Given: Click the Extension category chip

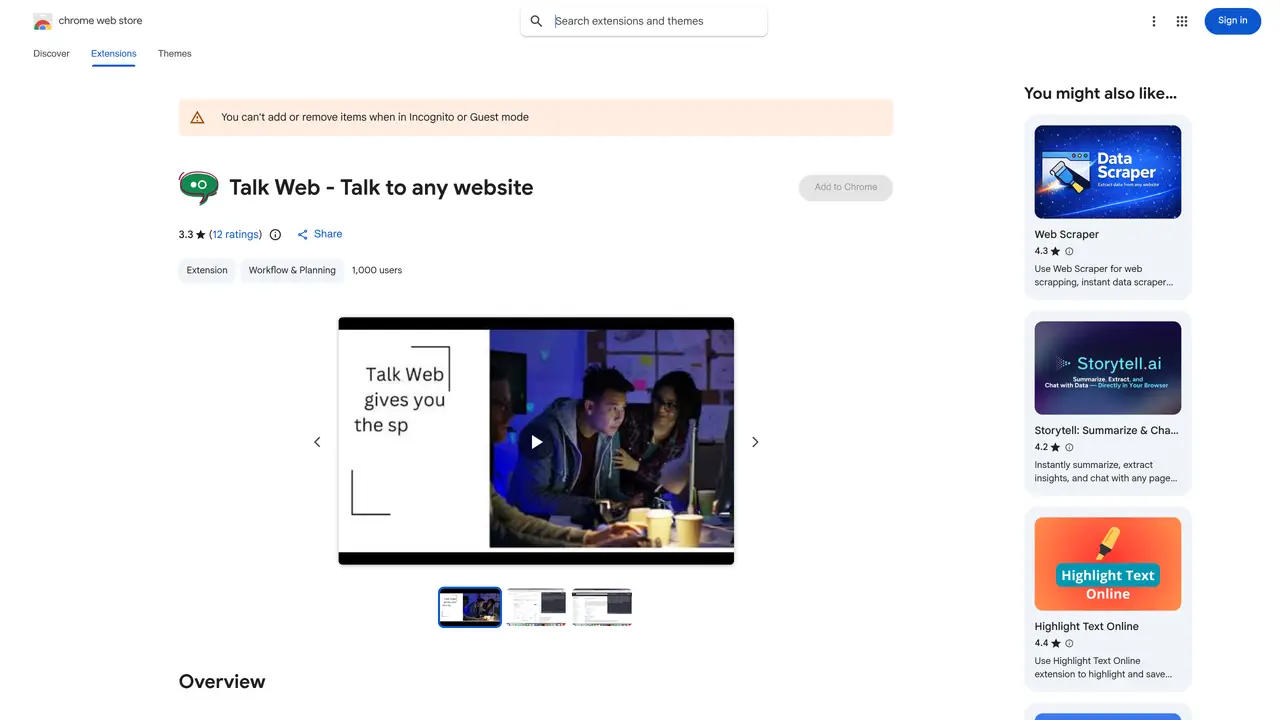Looking at the screenshot, I should tap(207, 270).
